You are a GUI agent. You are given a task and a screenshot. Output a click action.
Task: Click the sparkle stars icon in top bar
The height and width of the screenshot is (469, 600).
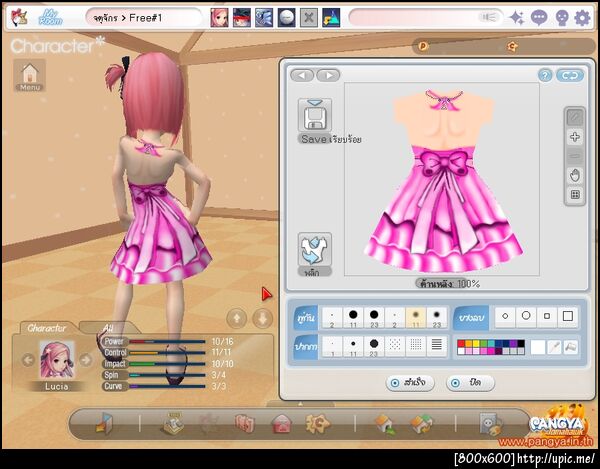tap(517, 18)
